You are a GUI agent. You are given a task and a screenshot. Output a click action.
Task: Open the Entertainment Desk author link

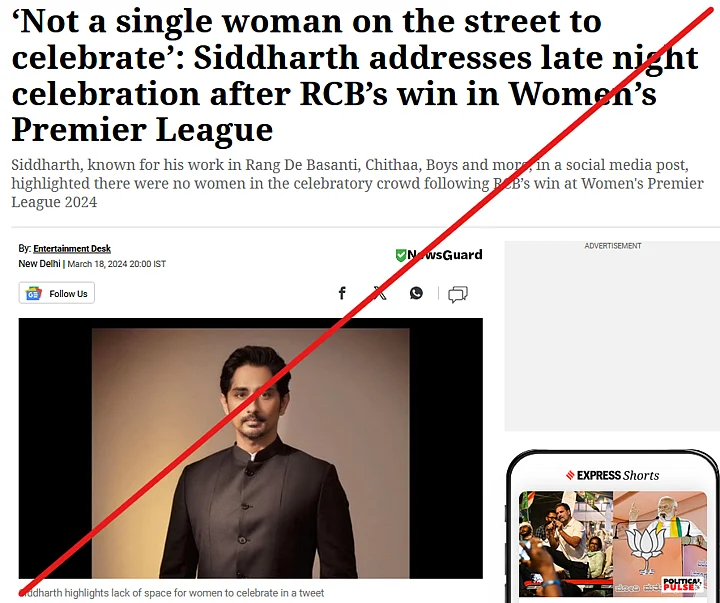72,248
